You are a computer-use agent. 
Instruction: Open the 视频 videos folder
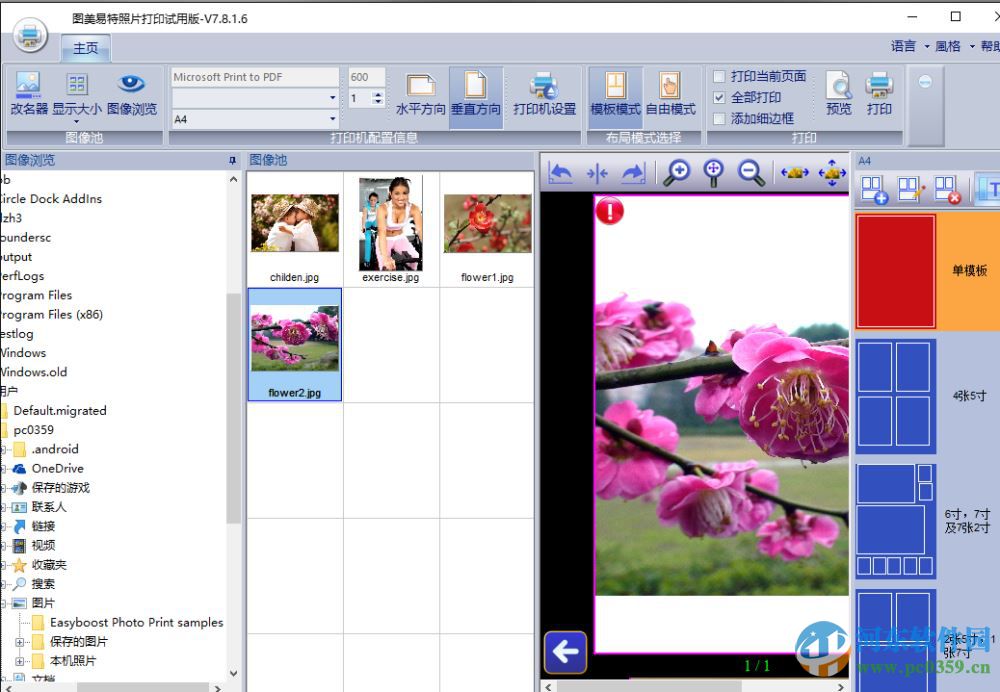[x=43, y=546]
